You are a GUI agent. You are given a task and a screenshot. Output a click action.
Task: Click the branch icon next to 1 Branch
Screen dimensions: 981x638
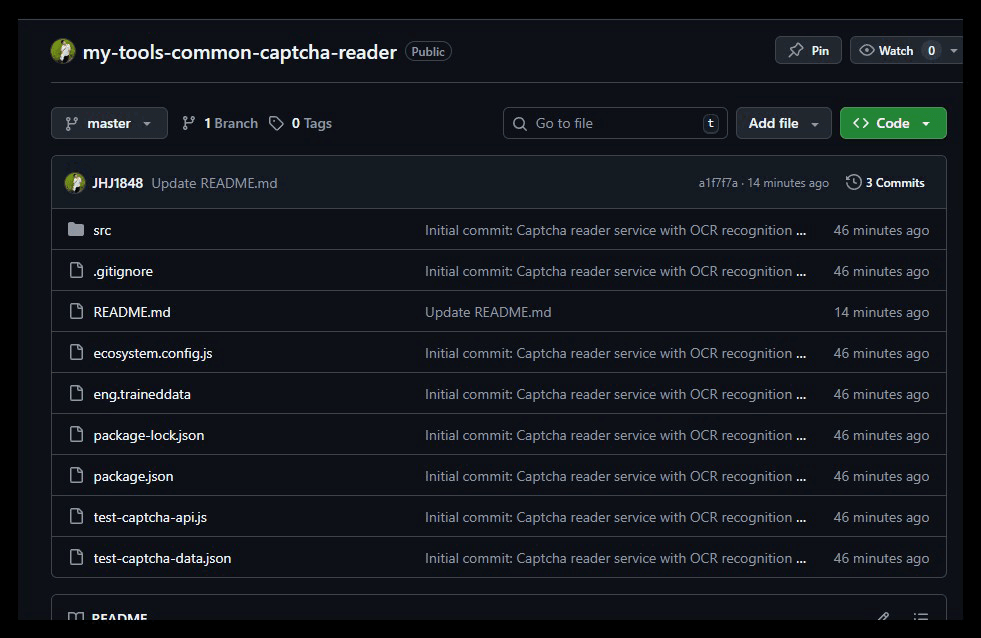189,123
